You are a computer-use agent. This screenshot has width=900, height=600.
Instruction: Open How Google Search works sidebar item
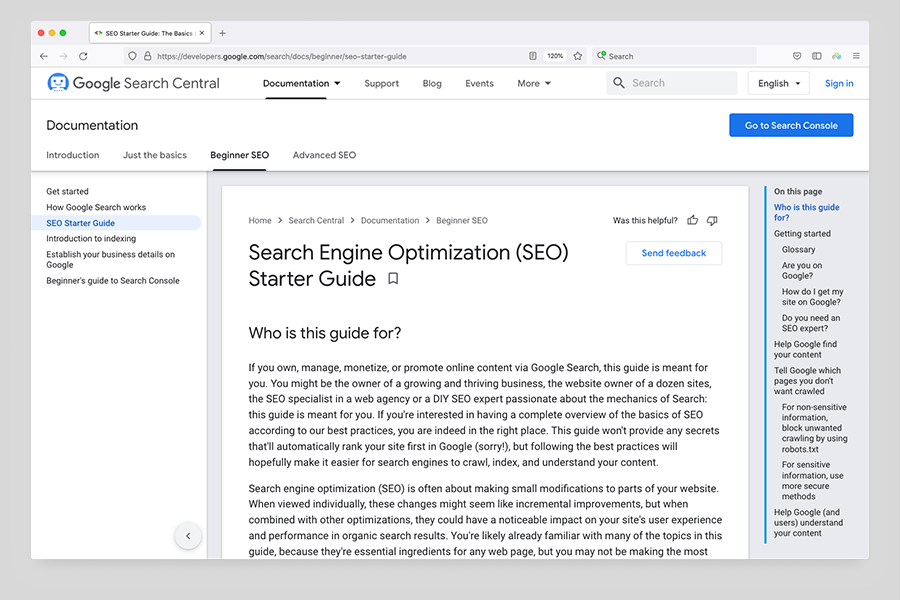tap(96, 207)
